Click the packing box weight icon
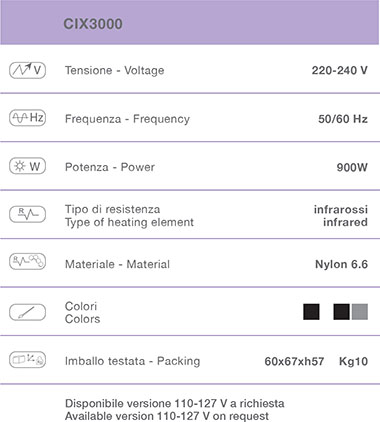380x422 pixels. click(27, 360)
